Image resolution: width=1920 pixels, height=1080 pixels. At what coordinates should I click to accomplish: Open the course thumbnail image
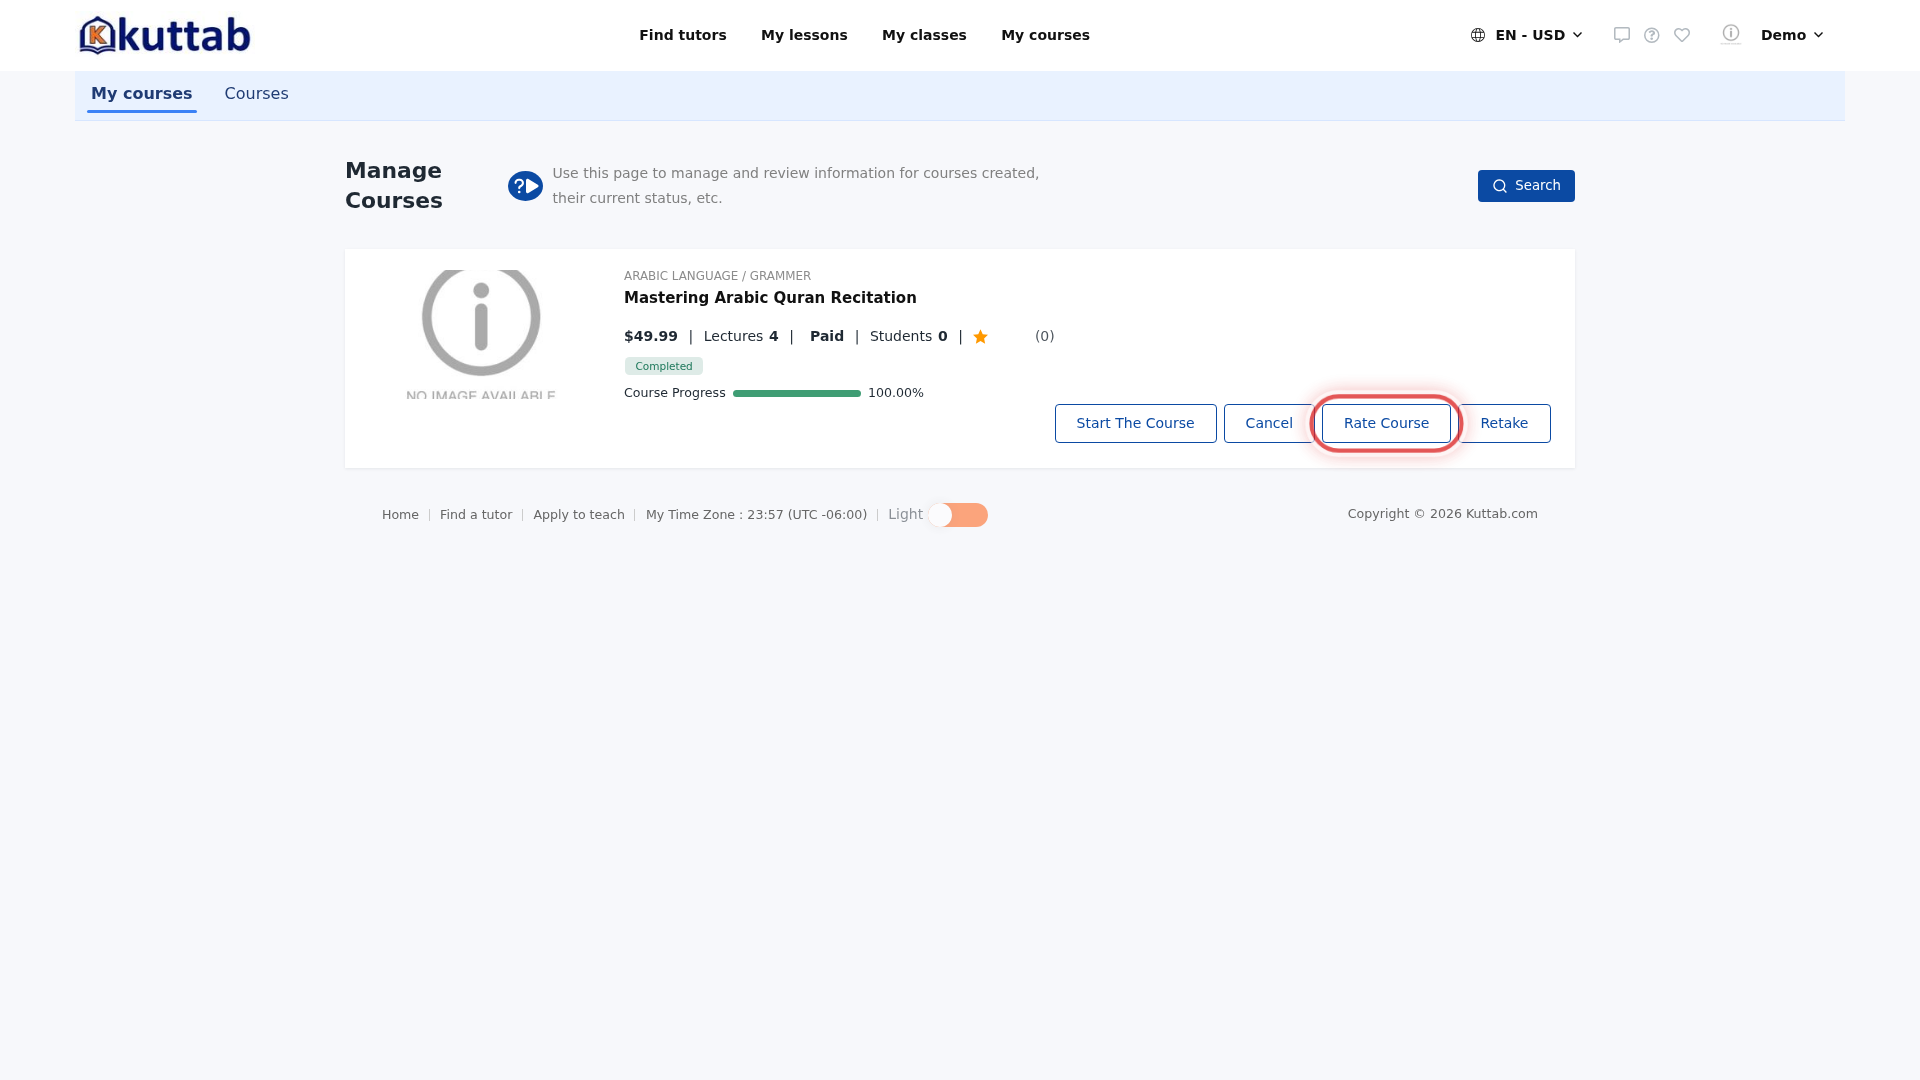pos(481,334)
